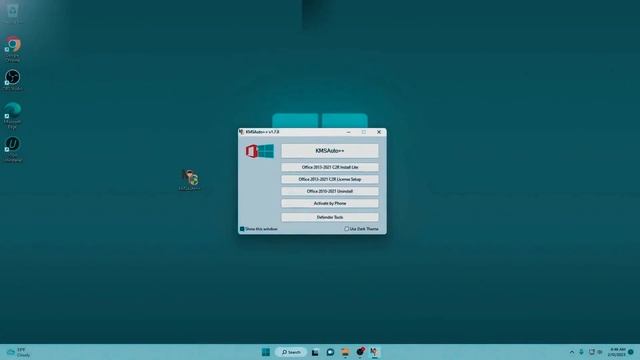Open the weather widget on the taskbar
The width and height of the screenshot is (640, 360).
coord(18,352)
